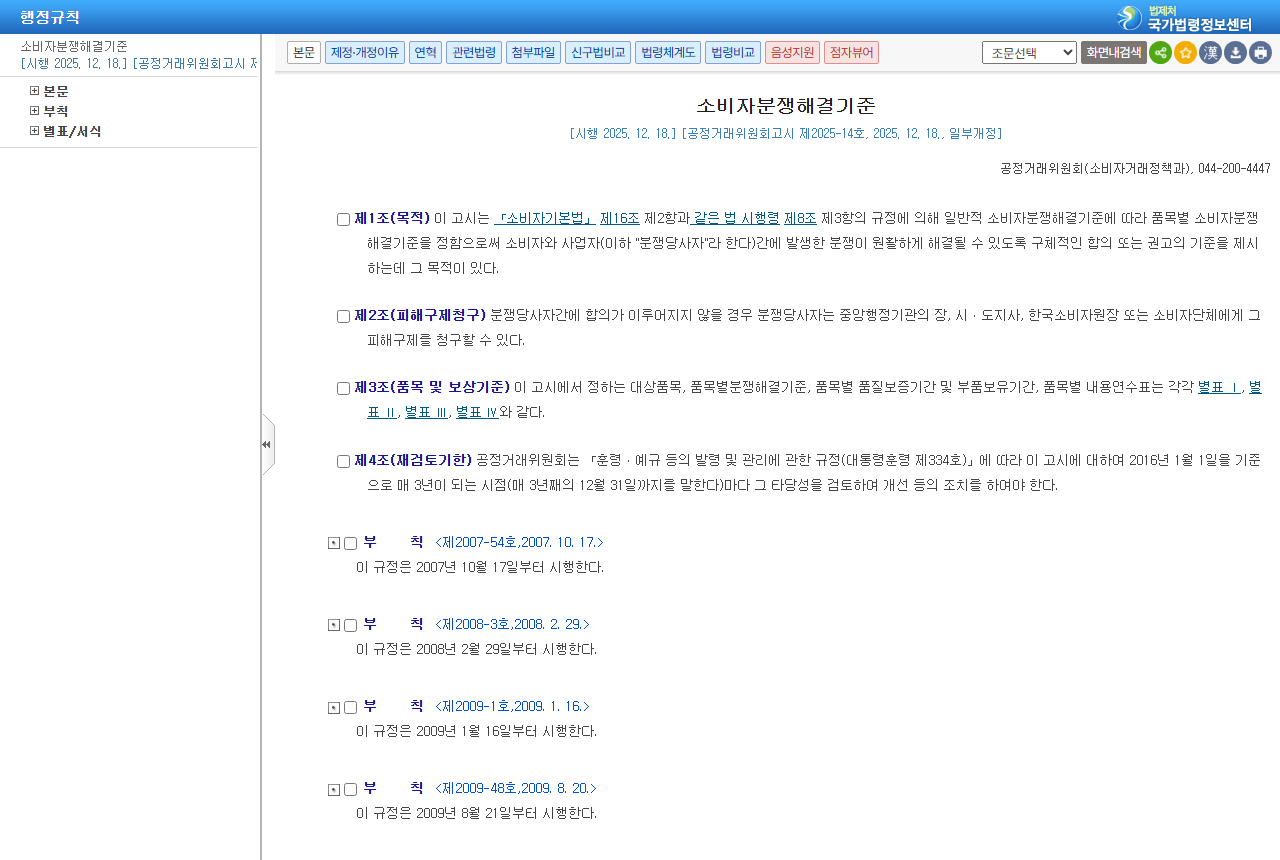This screenshot has width=1280, height=860.
Task: Open the 조문선택 dropdown
Action: click(x=1029, y=53)
